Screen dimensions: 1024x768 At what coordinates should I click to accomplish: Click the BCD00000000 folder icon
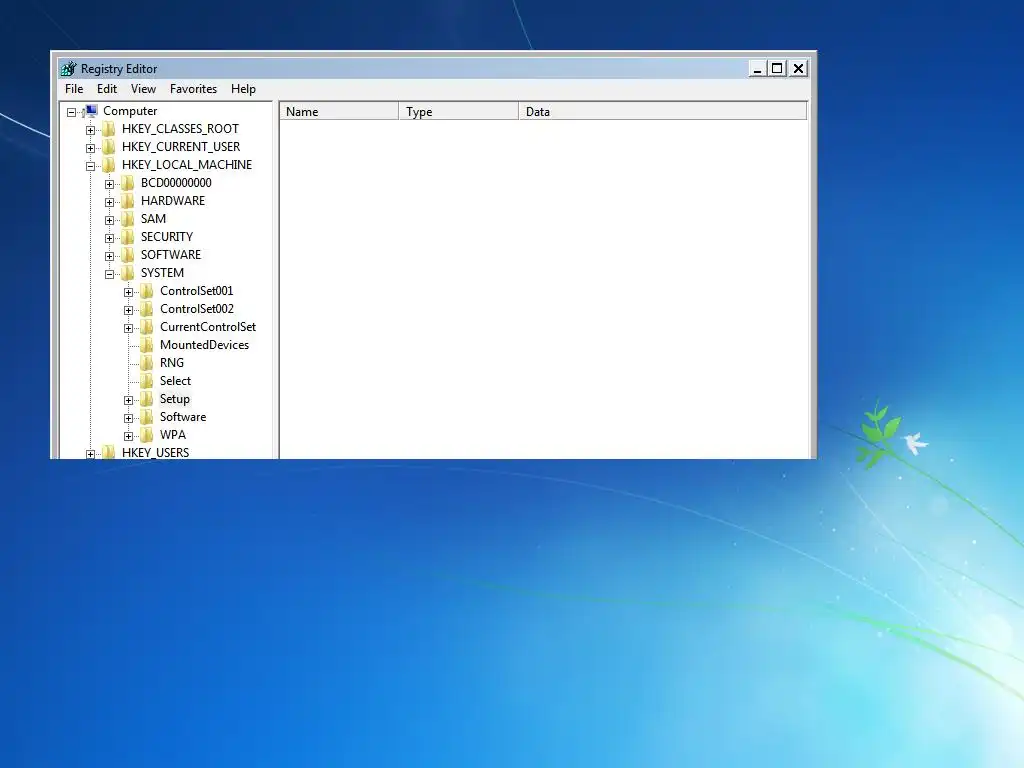[x=128, y=183]
